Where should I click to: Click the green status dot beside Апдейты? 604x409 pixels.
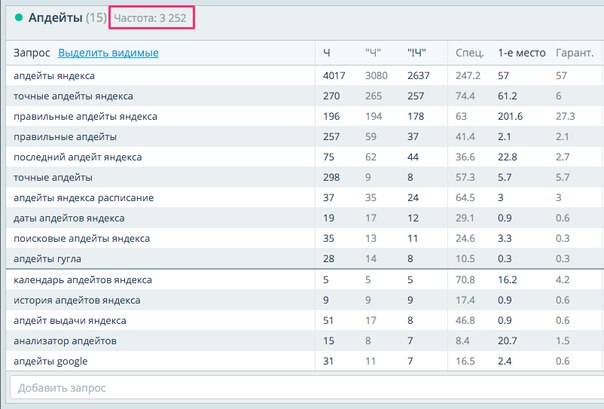click(x=18, y=17)
